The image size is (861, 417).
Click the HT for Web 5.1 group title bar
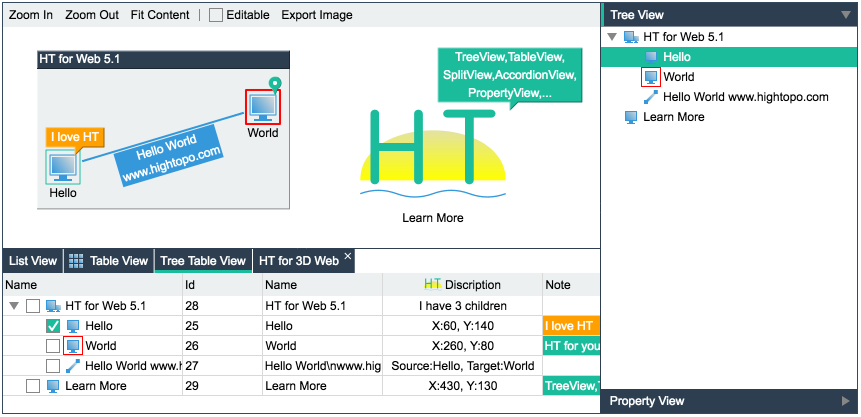163,59
